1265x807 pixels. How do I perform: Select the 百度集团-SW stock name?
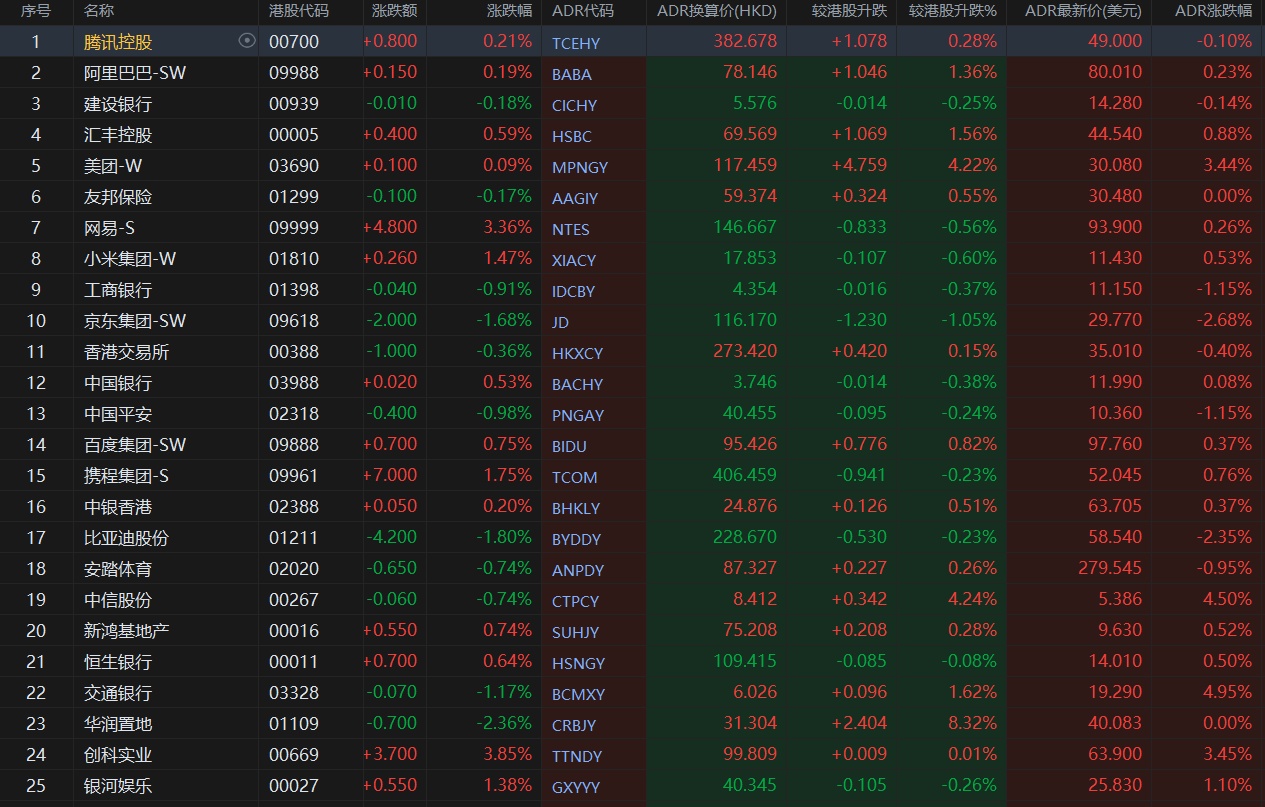click(x=135, y=445)
